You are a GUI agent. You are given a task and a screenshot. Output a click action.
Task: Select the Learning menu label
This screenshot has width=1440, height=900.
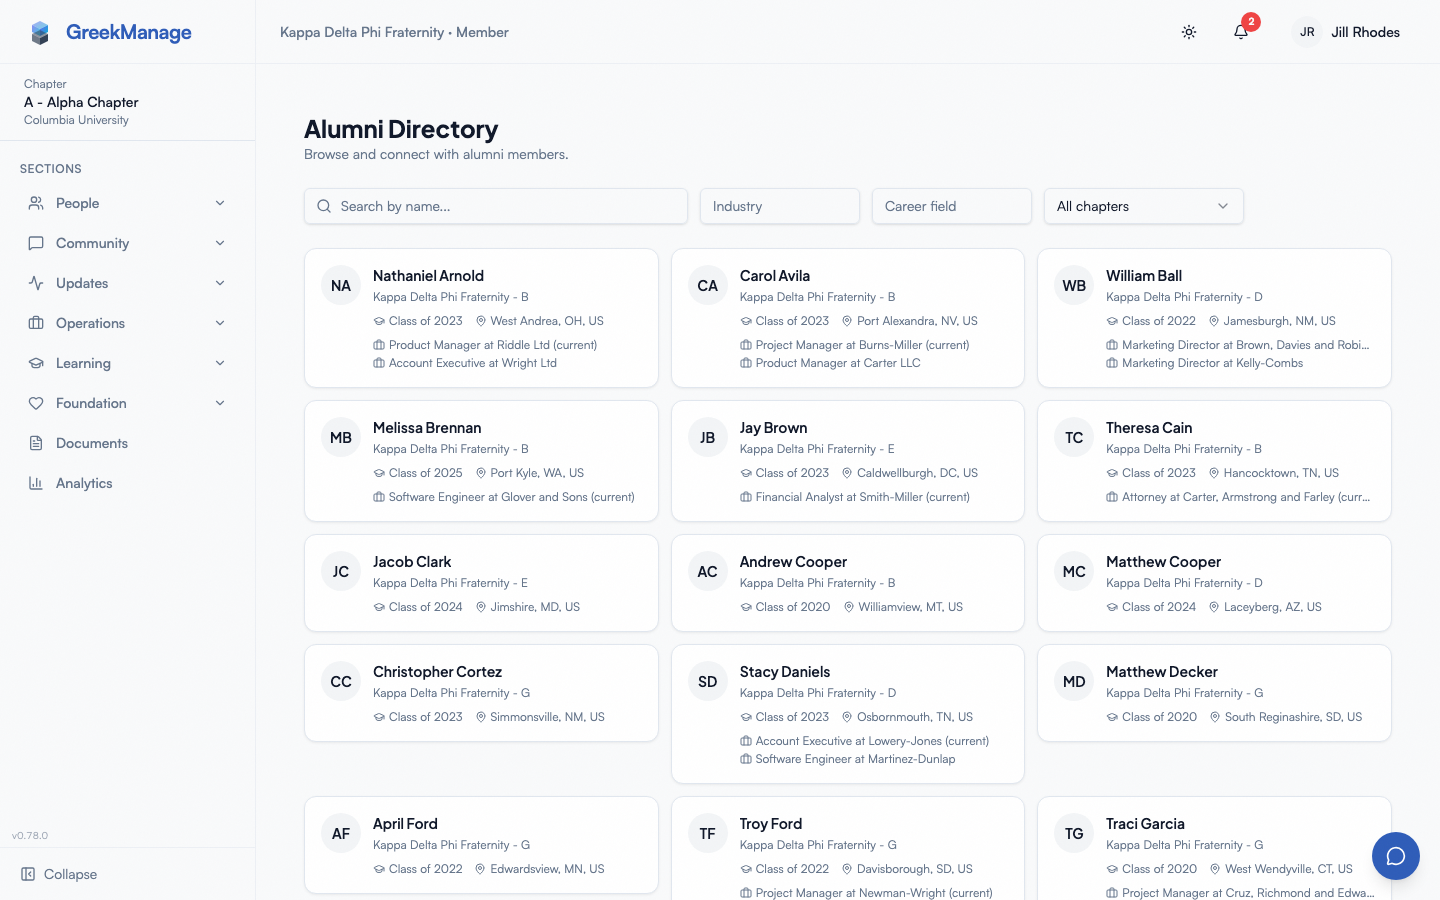point(83,363)
